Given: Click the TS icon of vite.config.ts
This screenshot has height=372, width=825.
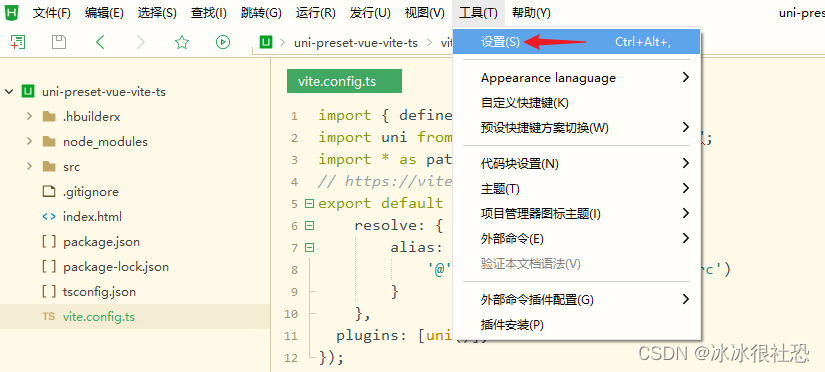Looking at the screenshot, I should point(49,317).
